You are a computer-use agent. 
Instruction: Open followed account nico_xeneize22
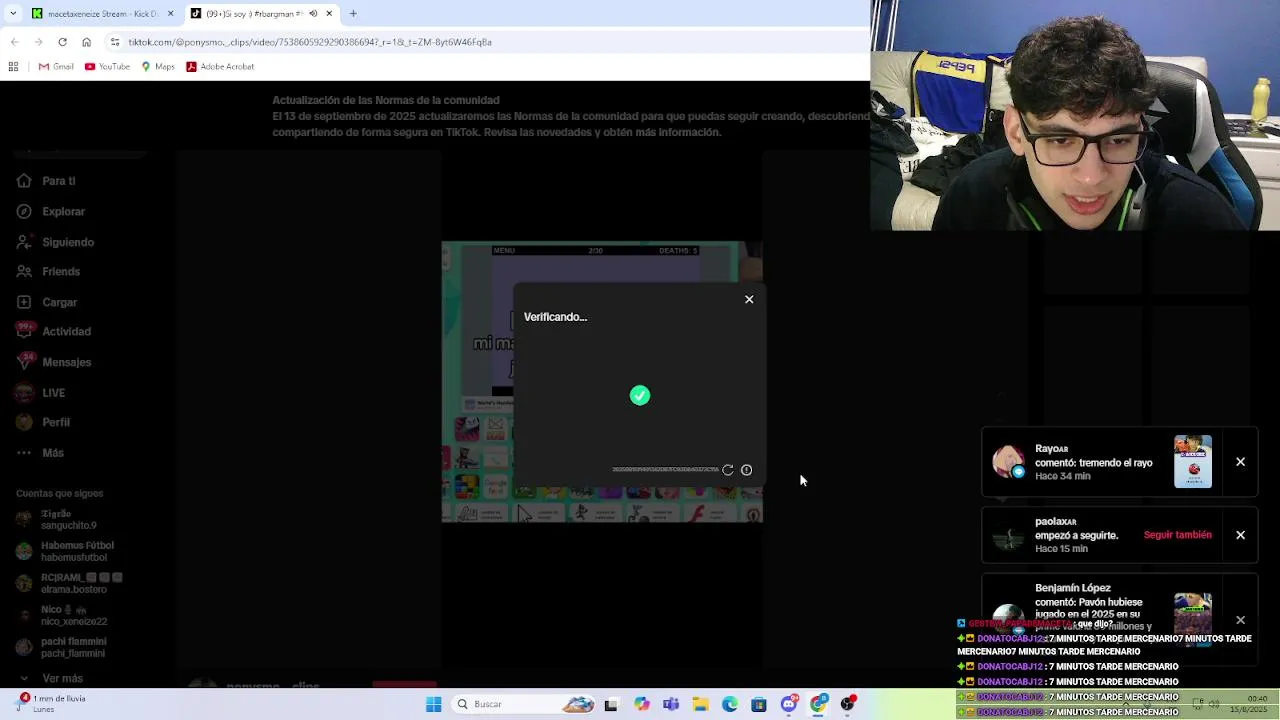(62, 615)
